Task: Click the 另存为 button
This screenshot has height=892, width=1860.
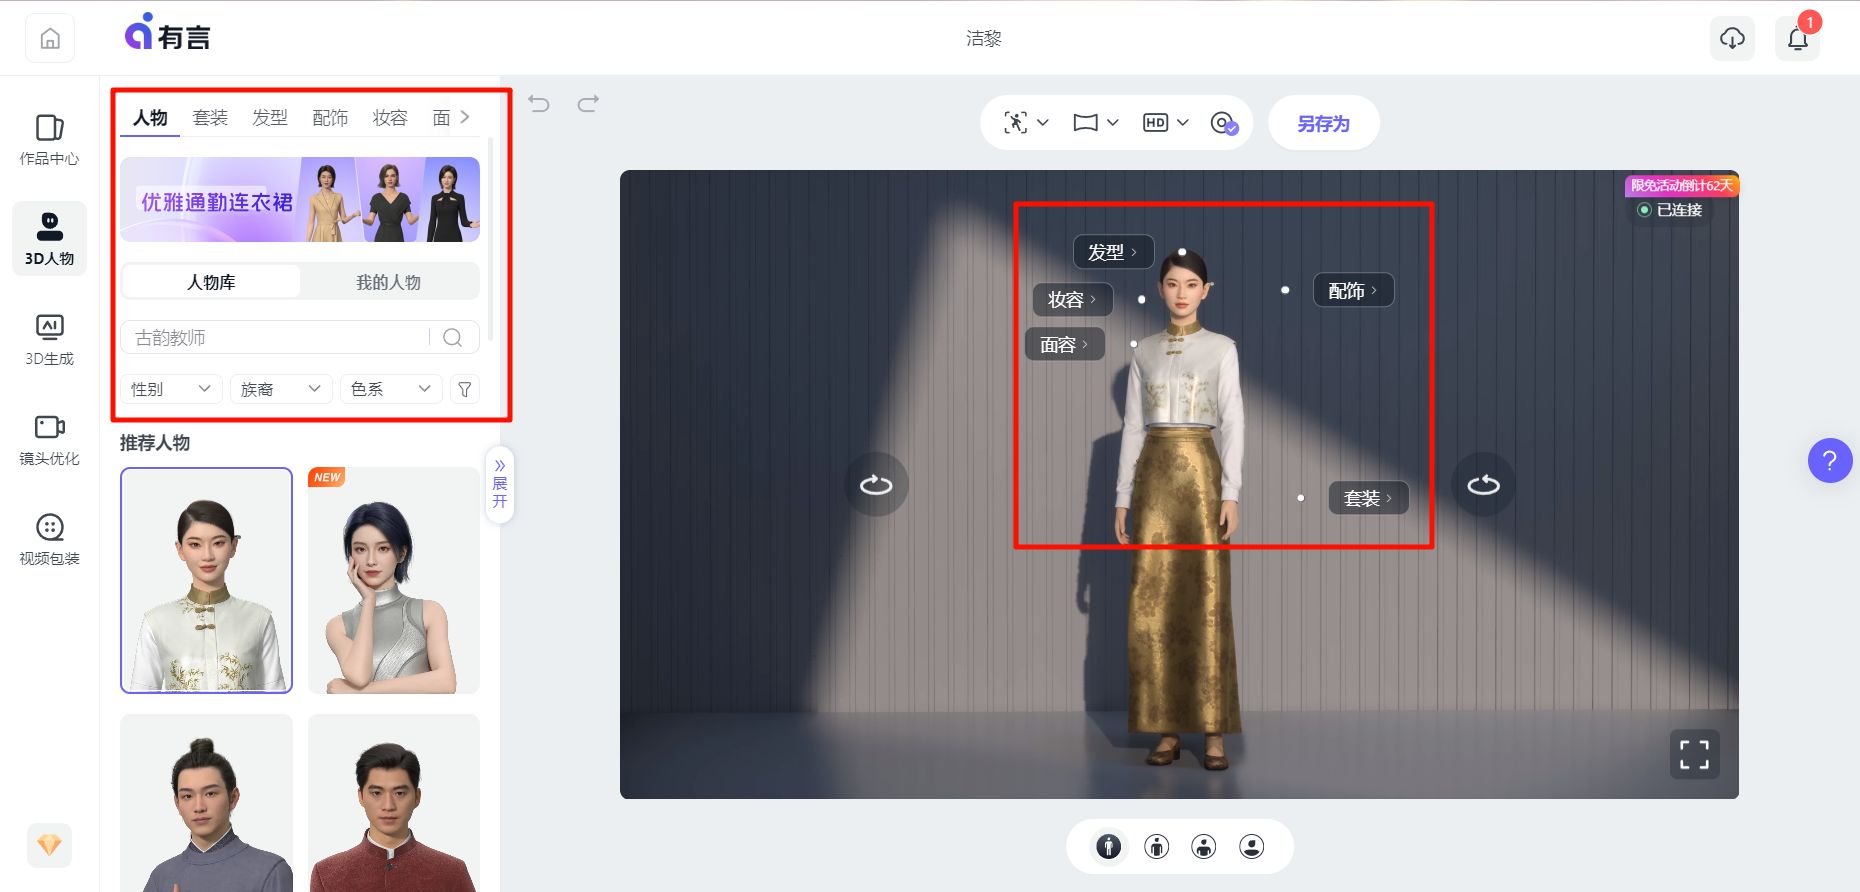Action: click(1323, 123)
